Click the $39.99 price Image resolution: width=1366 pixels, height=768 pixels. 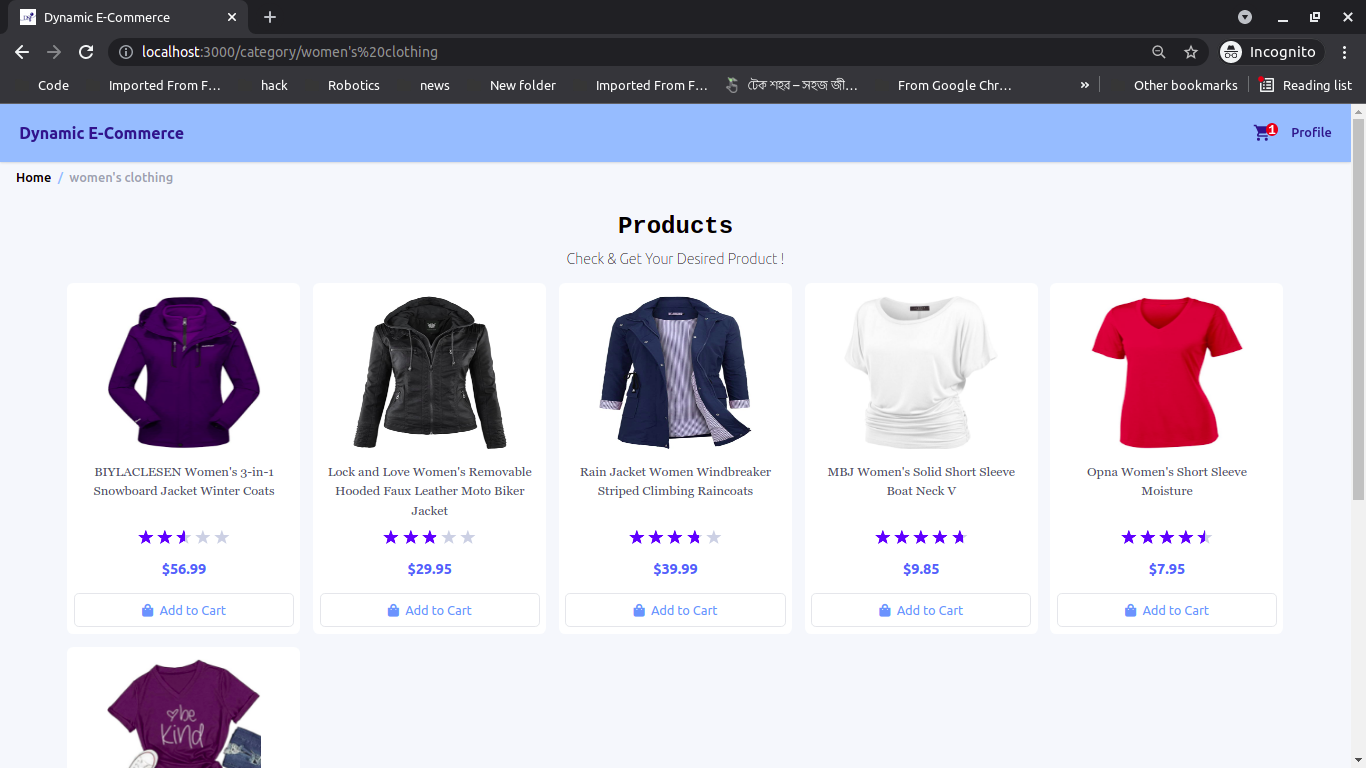click(675, 569)
